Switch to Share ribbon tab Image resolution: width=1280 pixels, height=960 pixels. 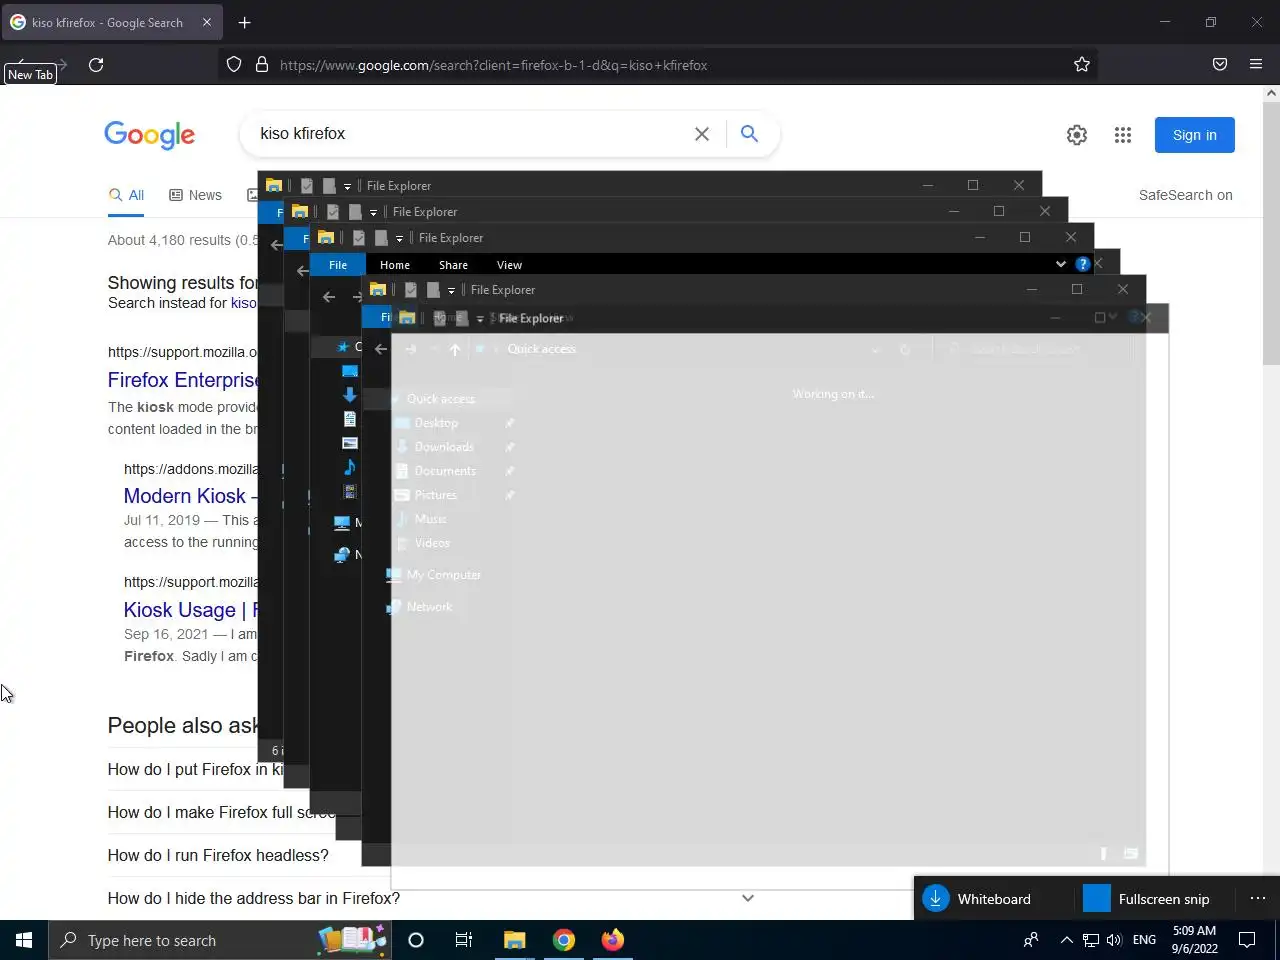453,265
